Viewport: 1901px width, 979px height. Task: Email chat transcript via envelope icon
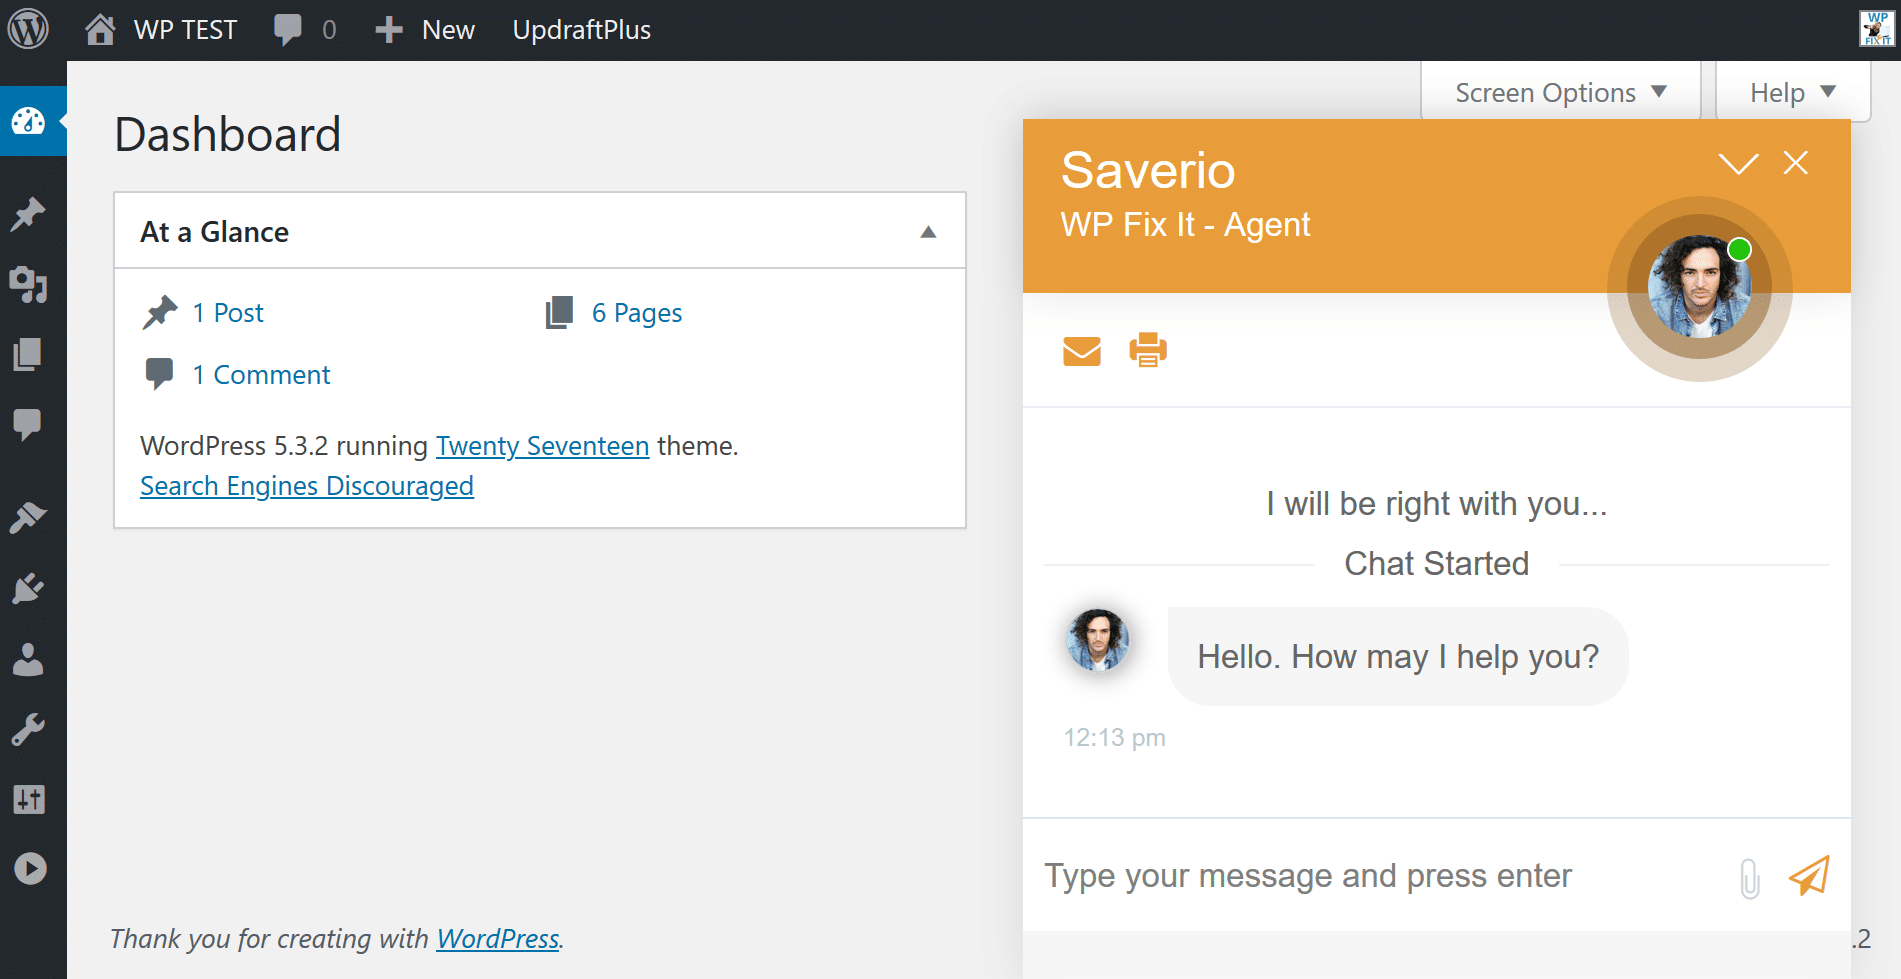tap(1082, 351)
